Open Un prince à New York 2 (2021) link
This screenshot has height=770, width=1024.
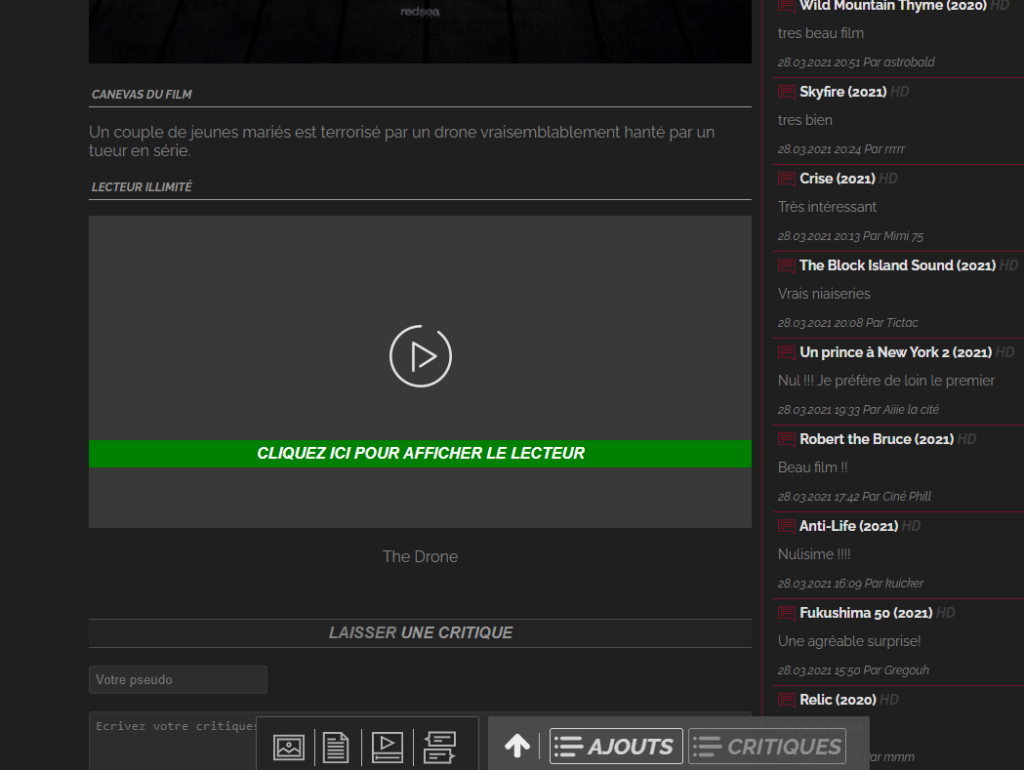point(895,353)
